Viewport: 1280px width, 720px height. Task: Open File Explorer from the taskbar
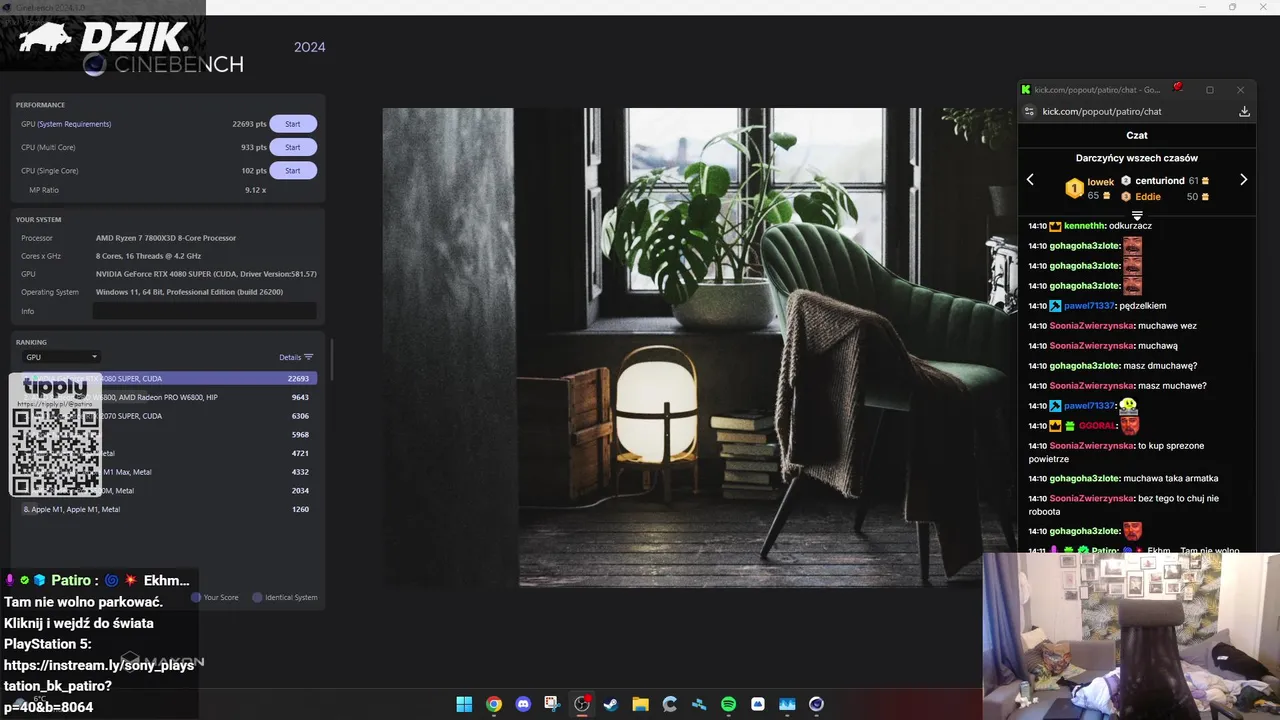click(x=640, y=704)
